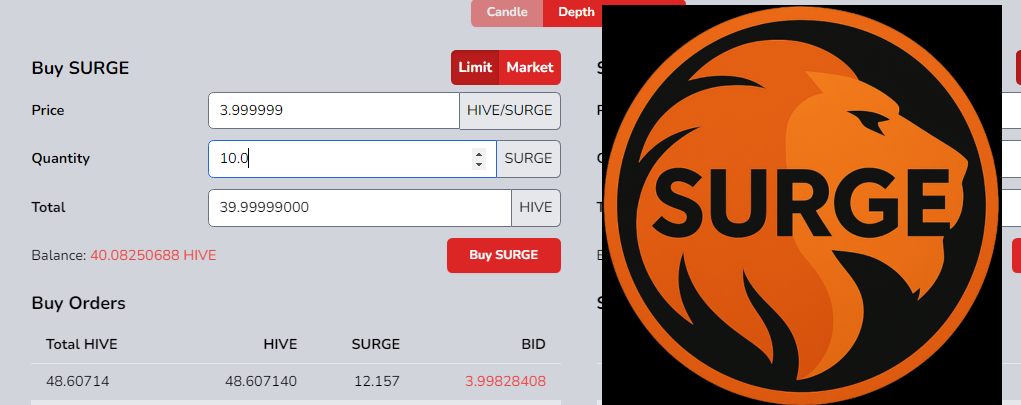Switch to the Depth chart tab
Viewport: 1021px width, 405px height.
click(x=576, y=12)
